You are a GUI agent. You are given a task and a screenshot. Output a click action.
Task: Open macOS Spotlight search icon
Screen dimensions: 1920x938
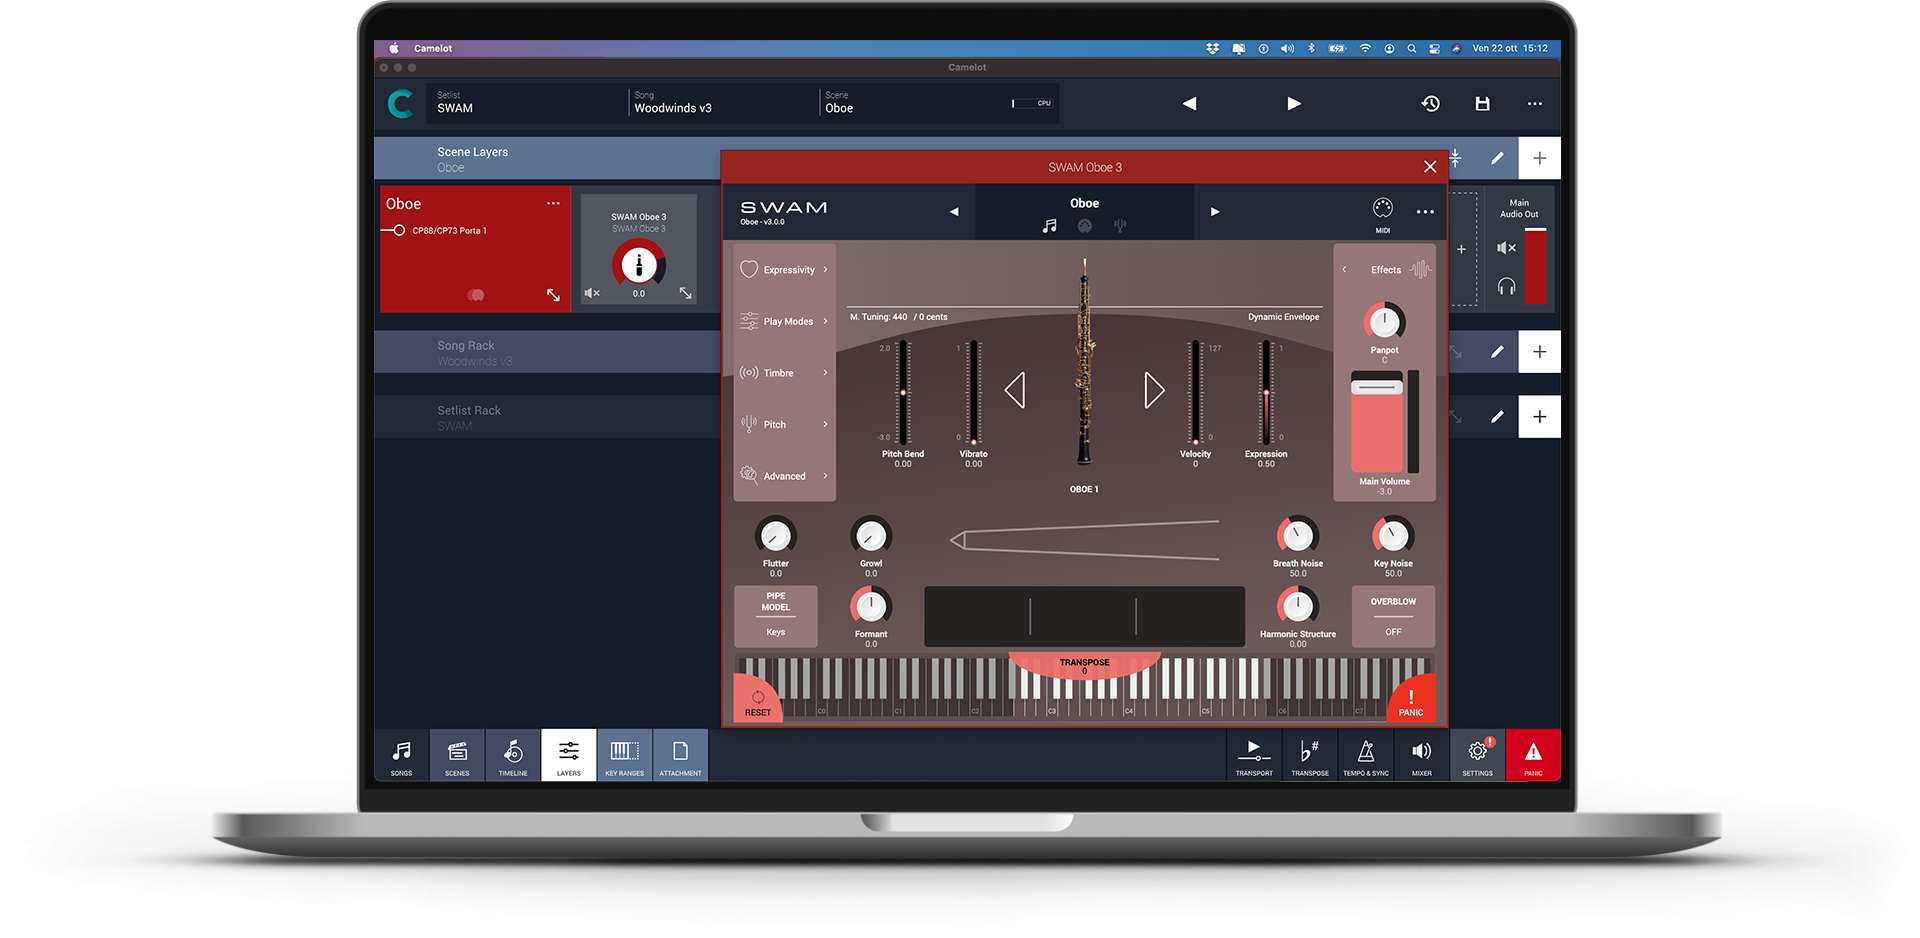coord(1412,48)
